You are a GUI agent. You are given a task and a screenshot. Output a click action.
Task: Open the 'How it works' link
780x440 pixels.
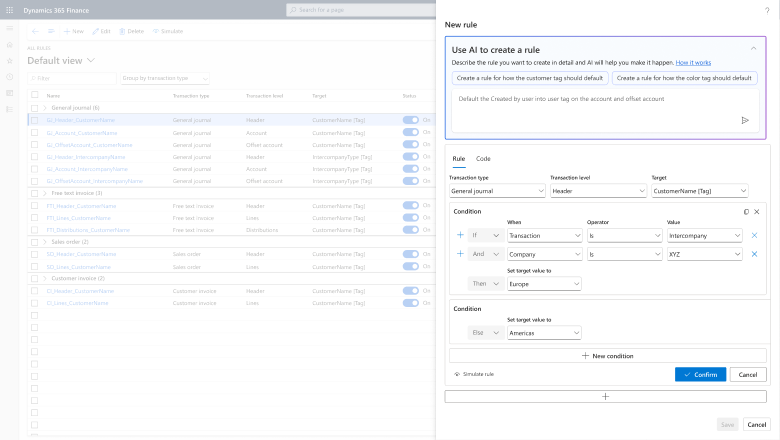(693, 62)
